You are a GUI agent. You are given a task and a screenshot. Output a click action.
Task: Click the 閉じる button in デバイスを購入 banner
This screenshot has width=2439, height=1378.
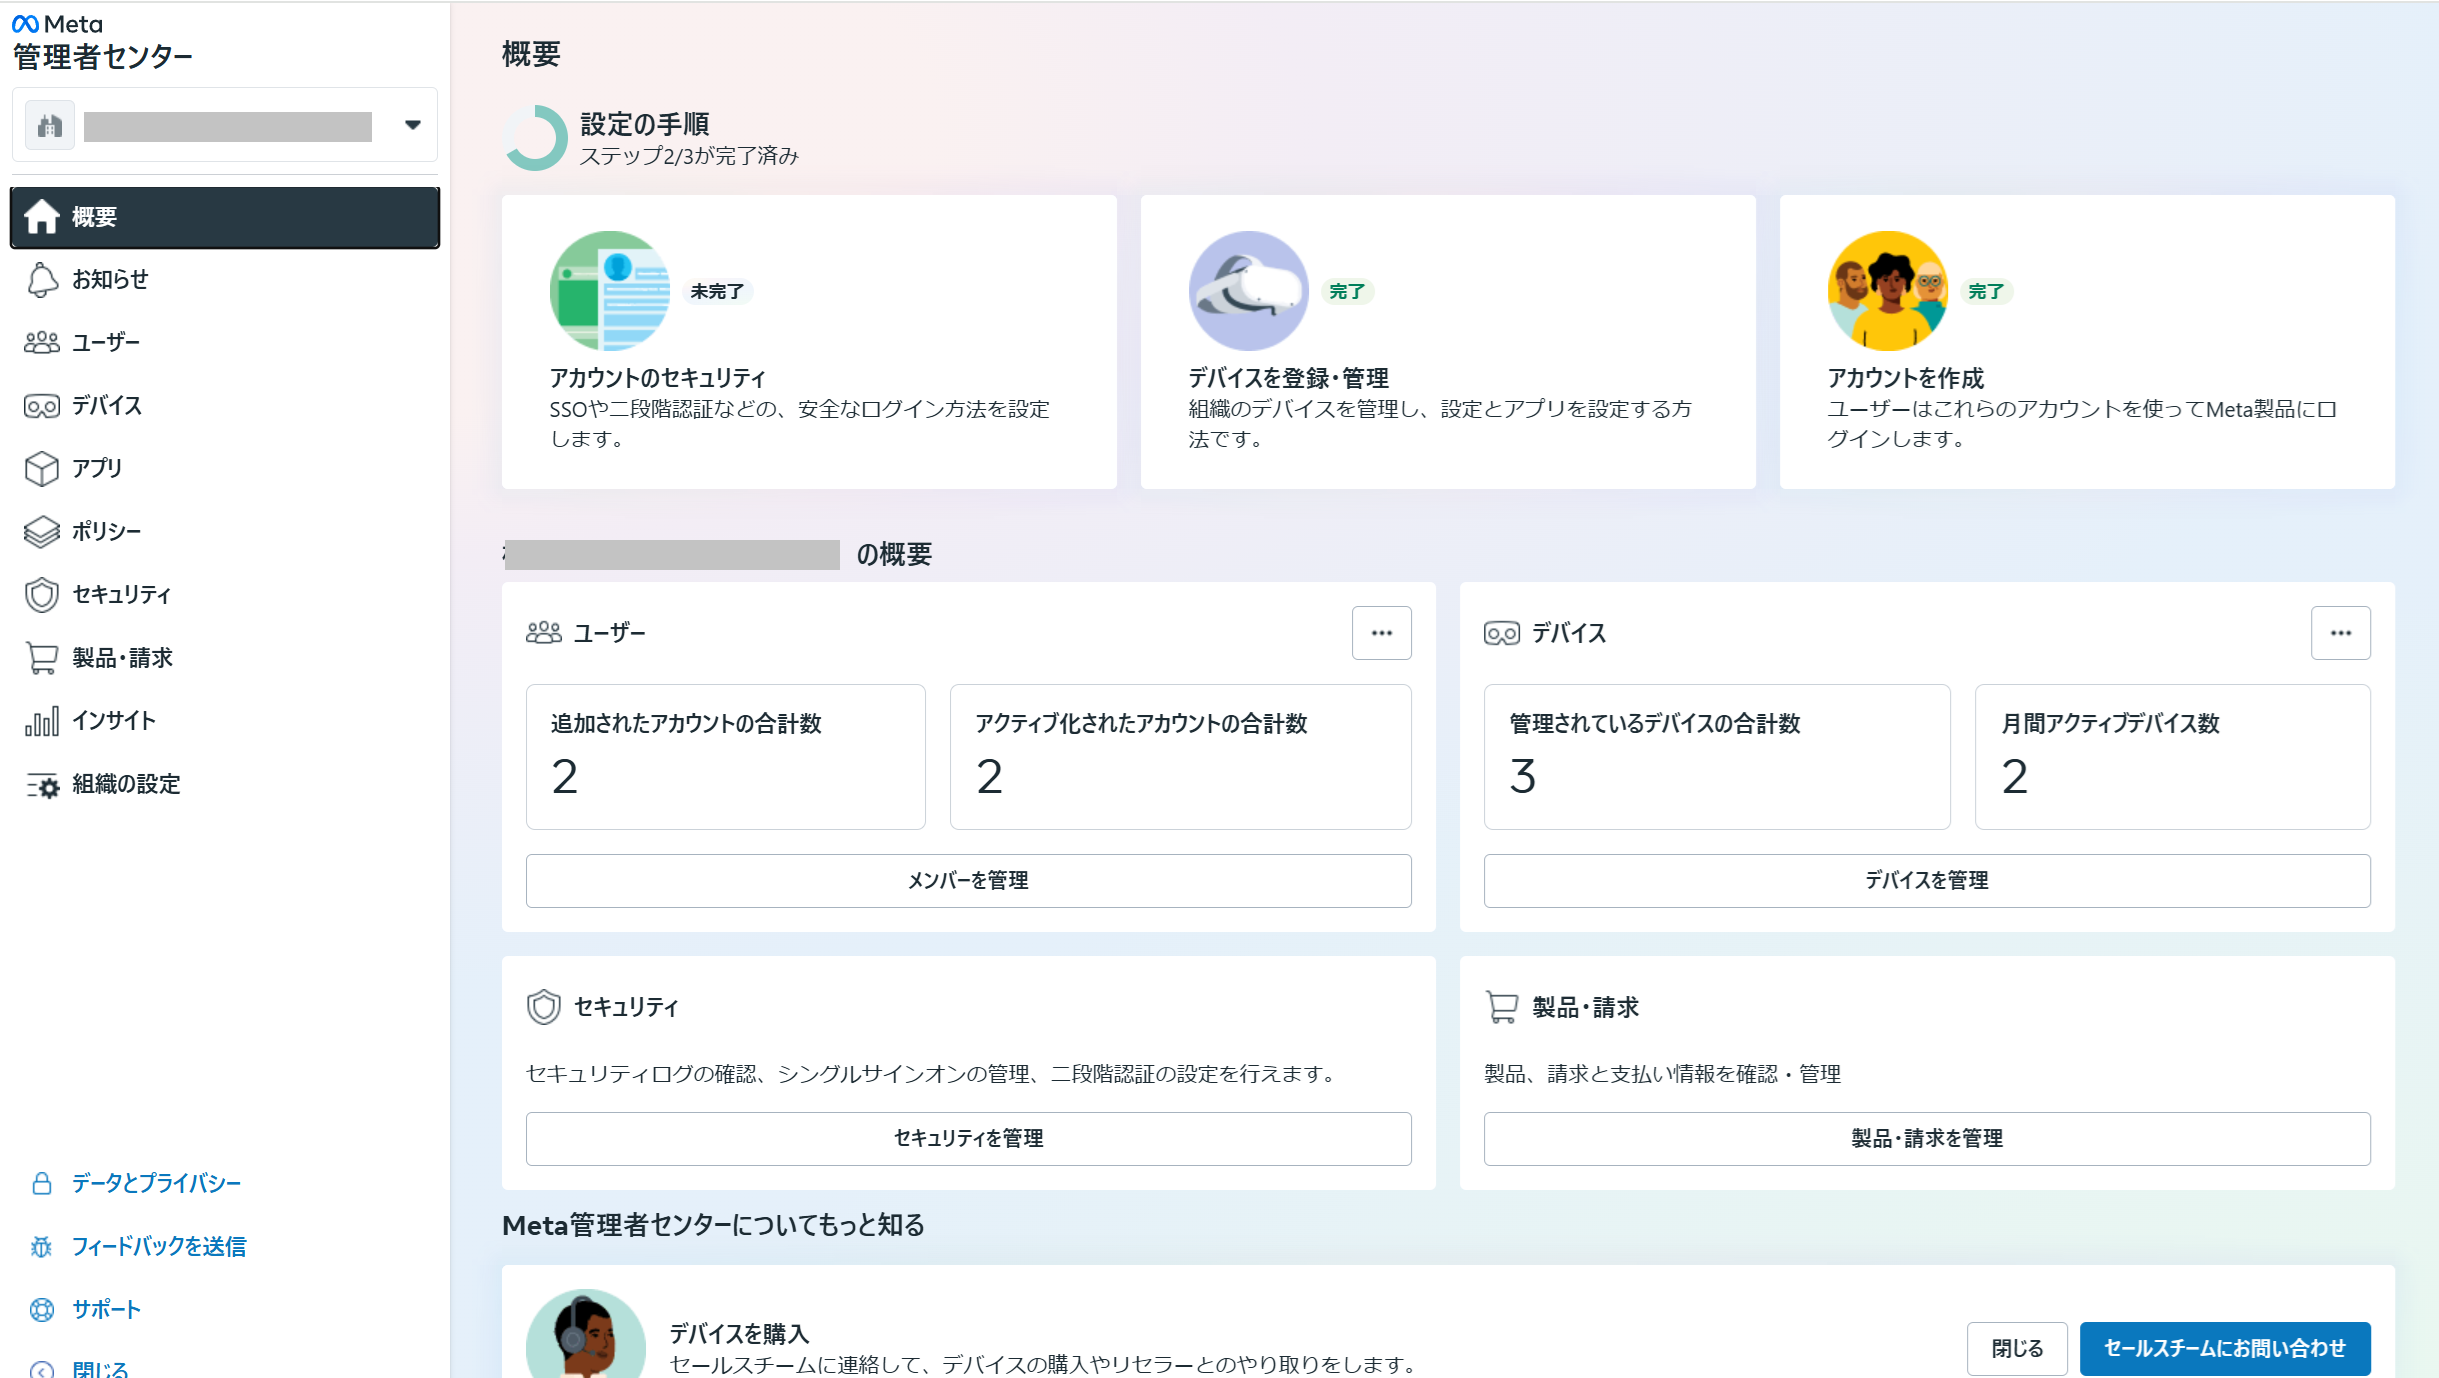pyautogui.click(x=2017, y=1349)
